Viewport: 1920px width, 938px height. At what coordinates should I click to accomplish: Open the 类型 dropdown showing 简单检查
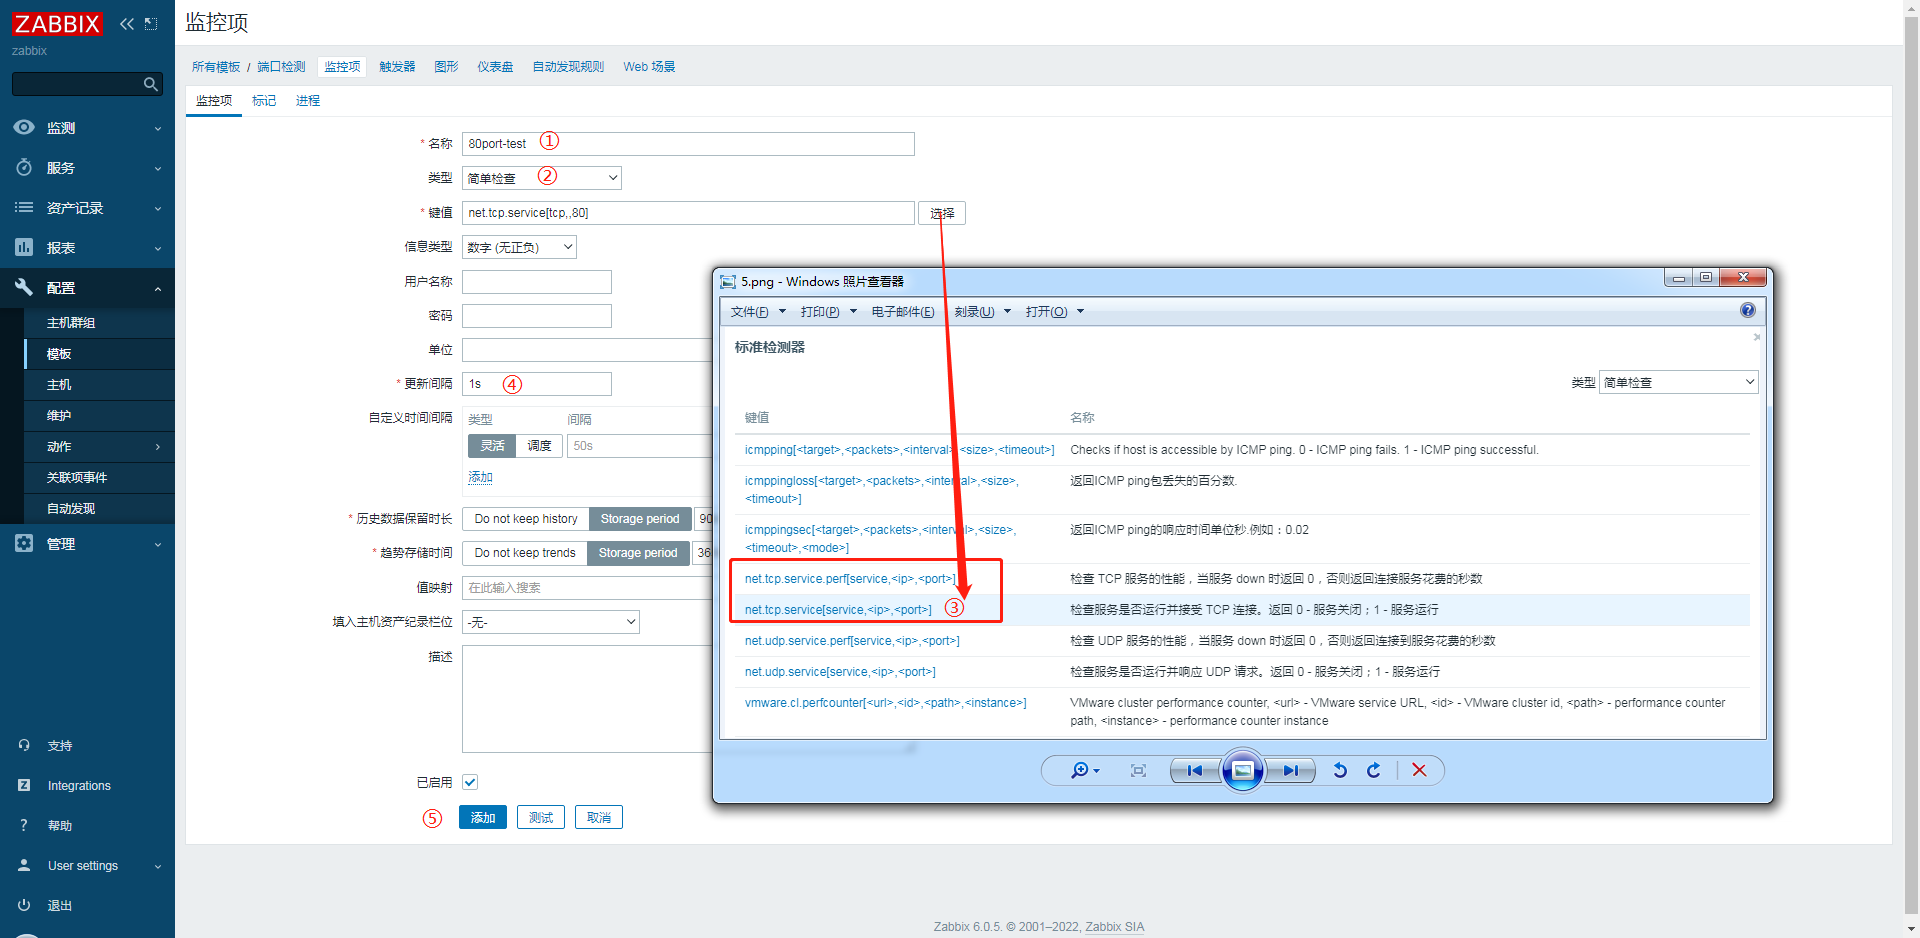click(x=542, y=178)
